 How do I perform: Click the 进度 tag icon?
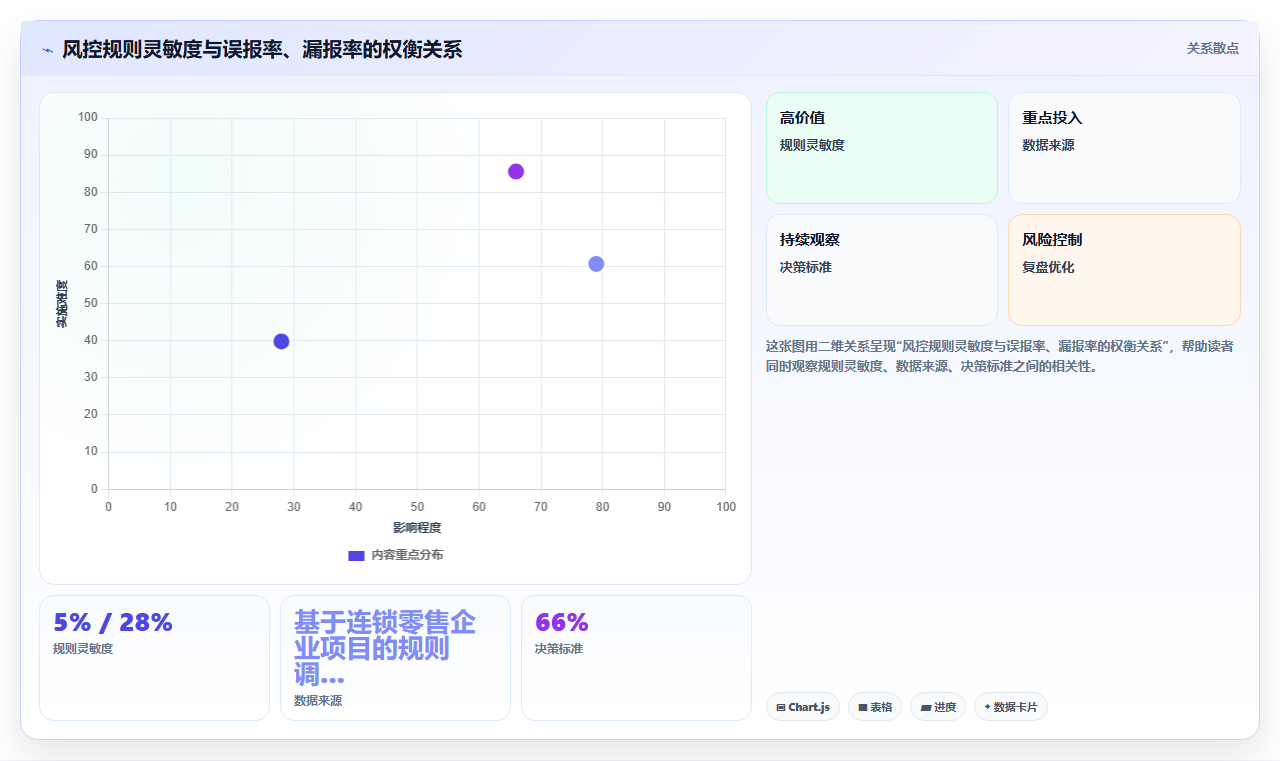(x=926, y=707)
